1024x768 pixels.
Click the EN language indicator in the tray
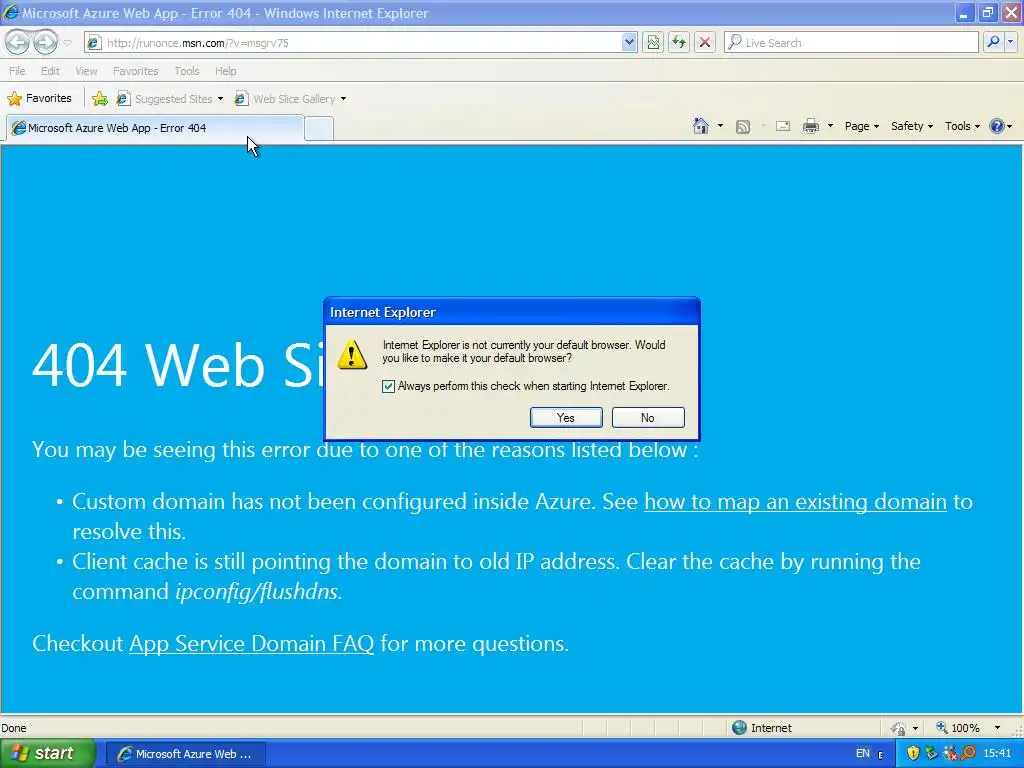863,754
